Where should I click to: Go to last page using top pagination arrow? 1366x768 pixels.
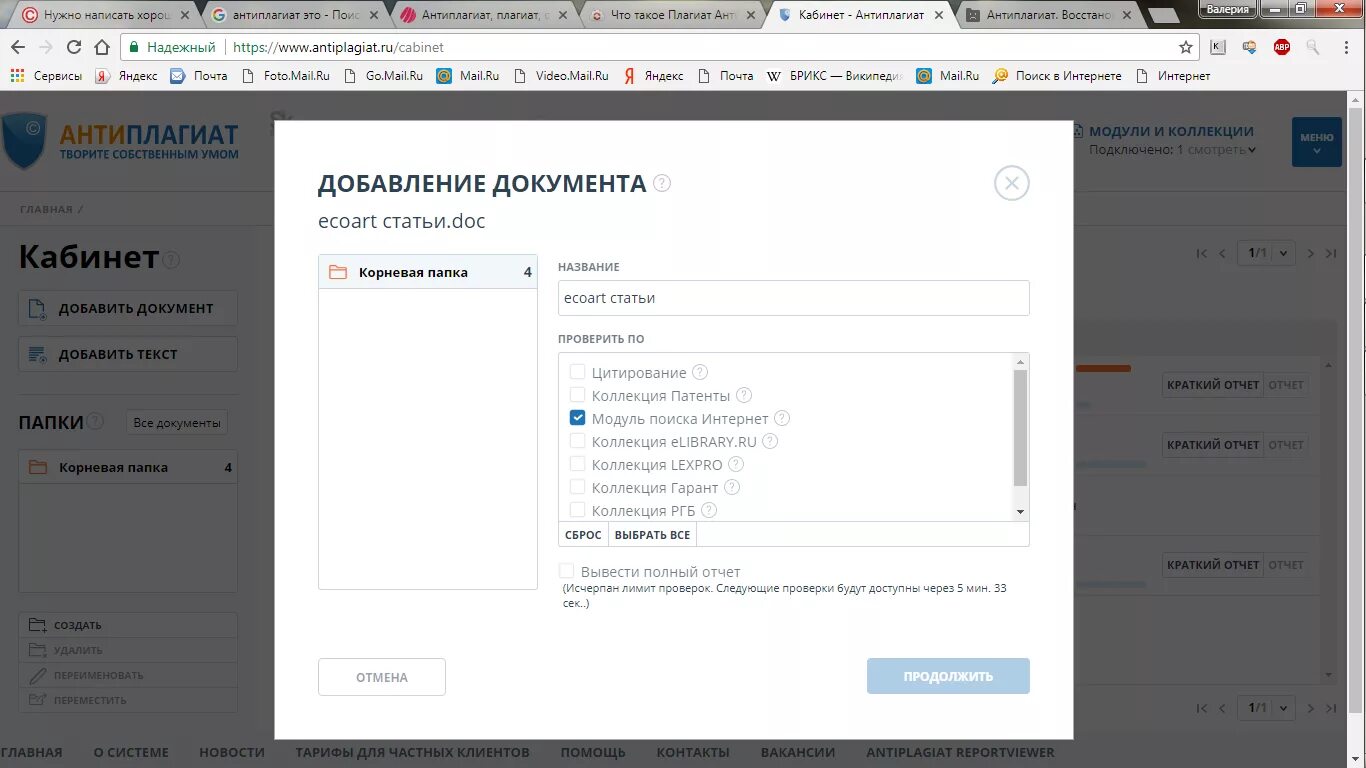[1331, 254]
